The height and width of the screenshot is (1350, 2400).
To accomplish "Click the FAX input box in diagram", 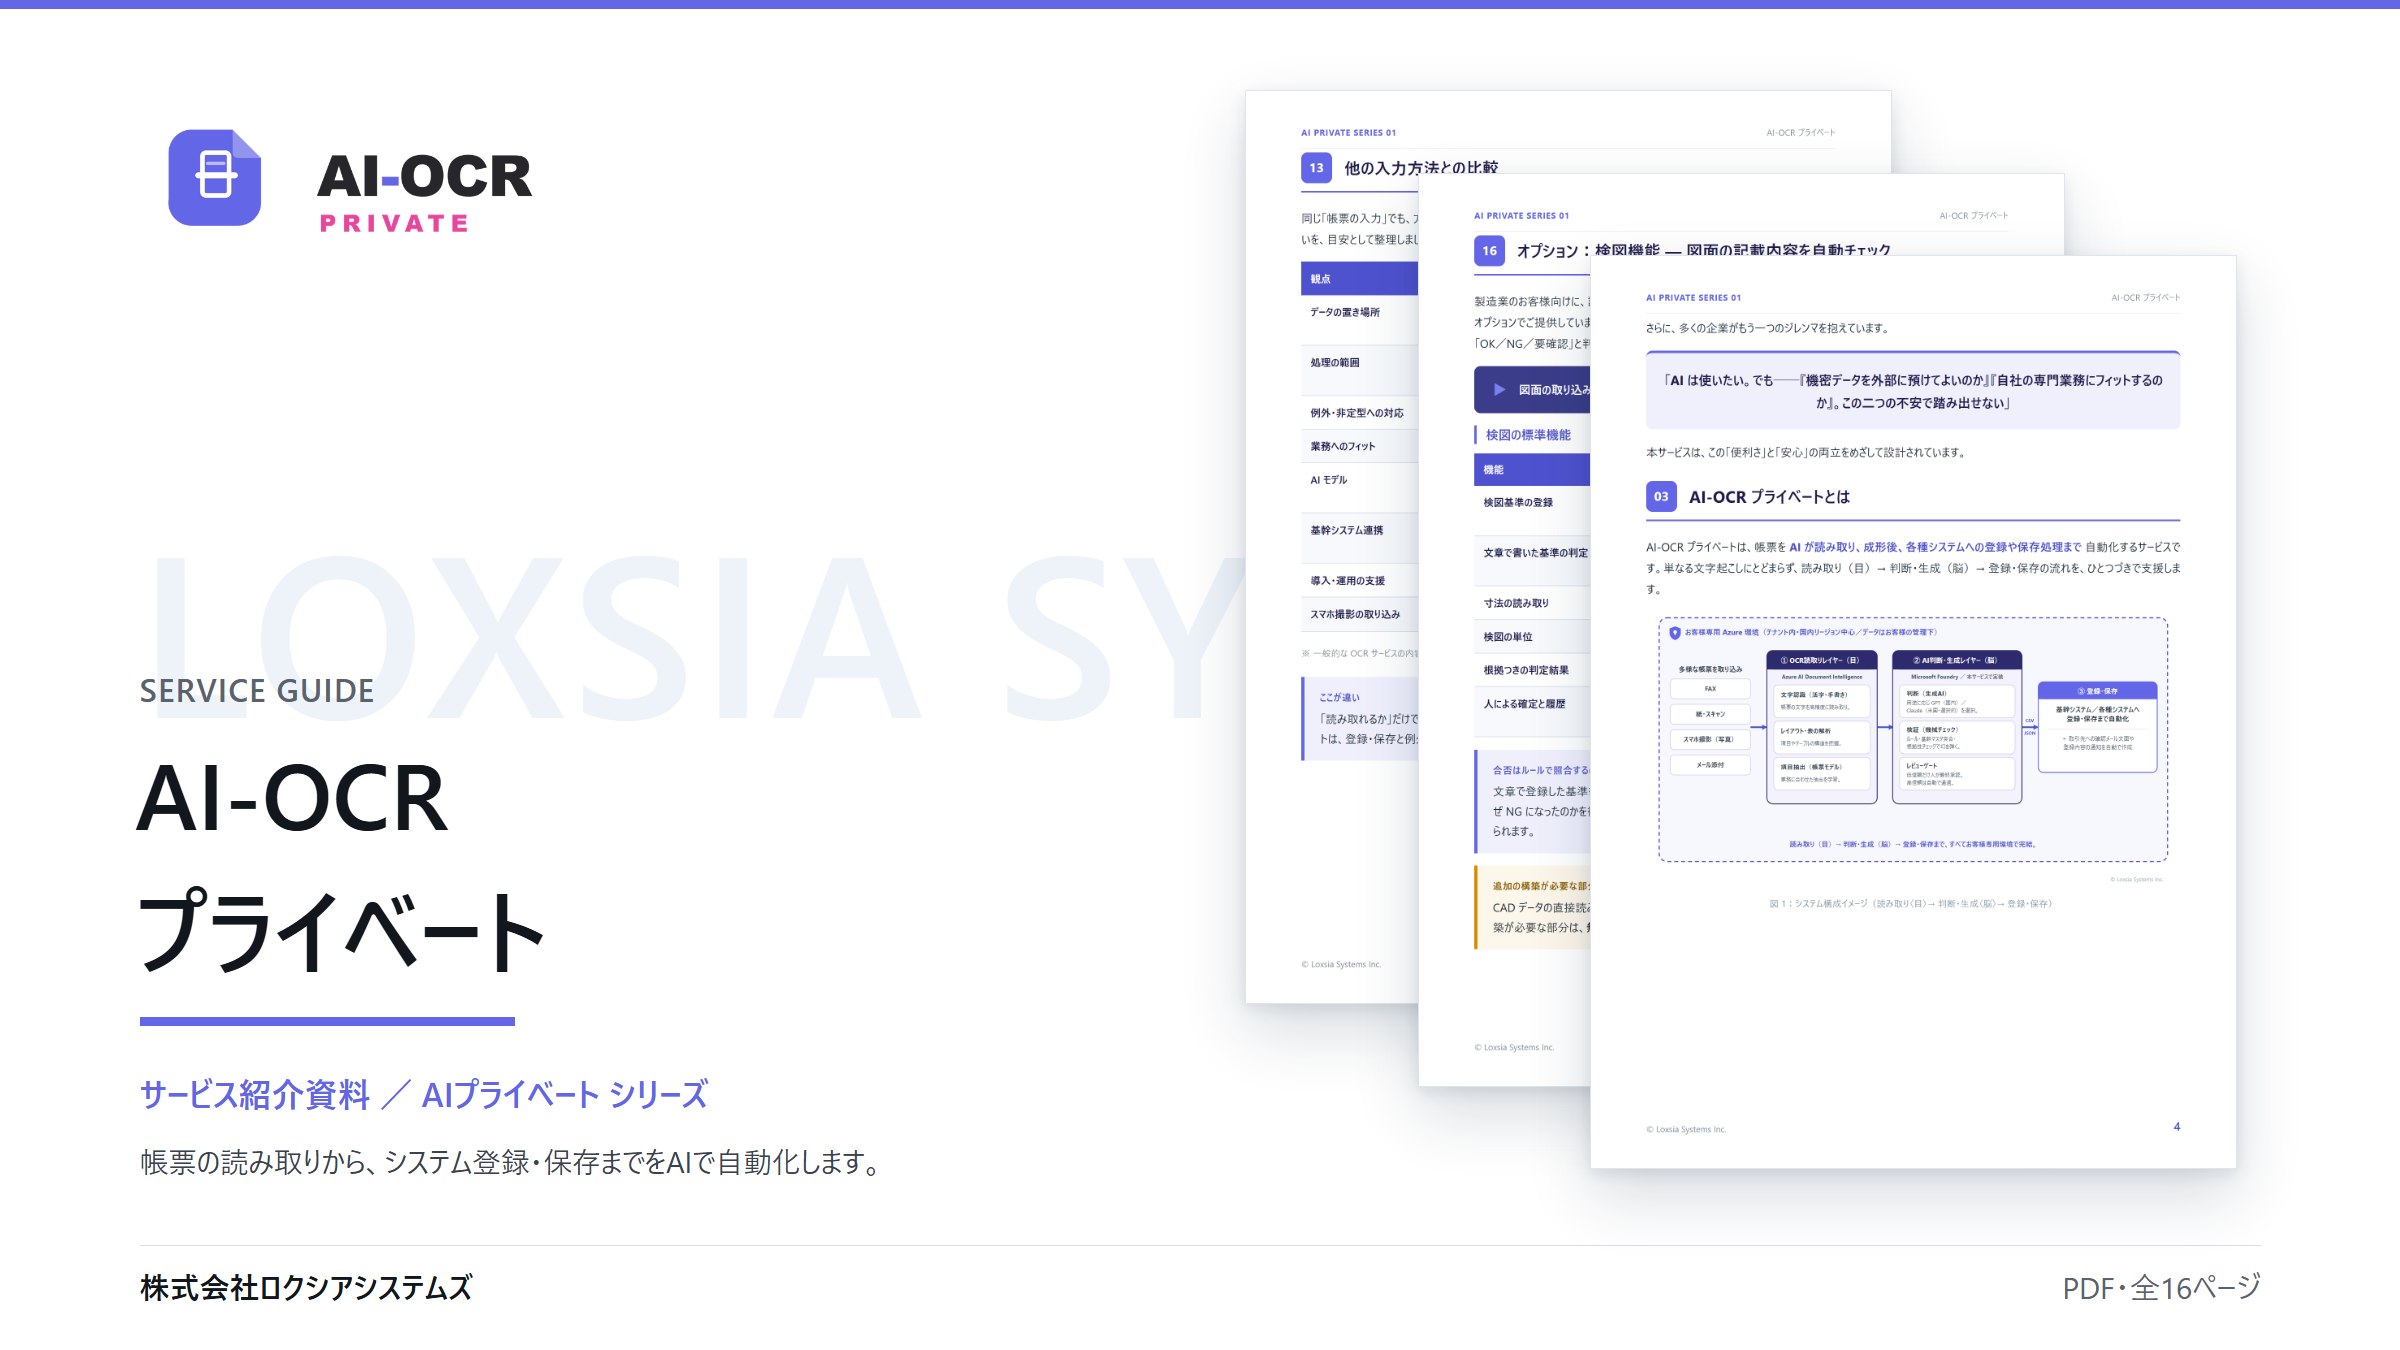I will [x=1710, y=689].
